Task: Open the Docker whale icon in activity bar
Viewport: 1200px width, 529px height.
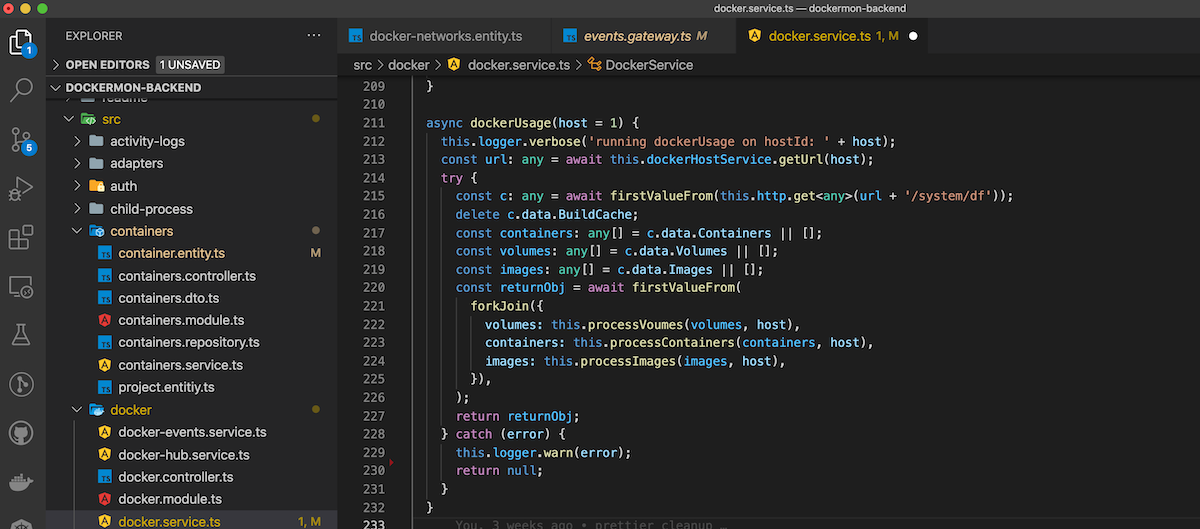Action: click(x=21, y=482)
